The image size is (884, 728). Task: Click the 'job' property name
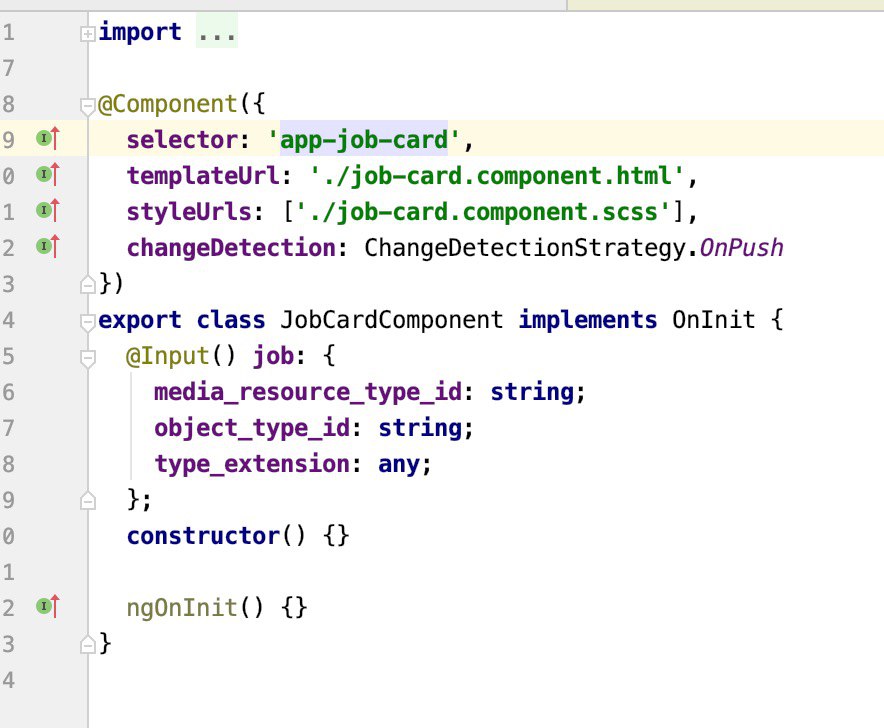(x=273, y=357)
